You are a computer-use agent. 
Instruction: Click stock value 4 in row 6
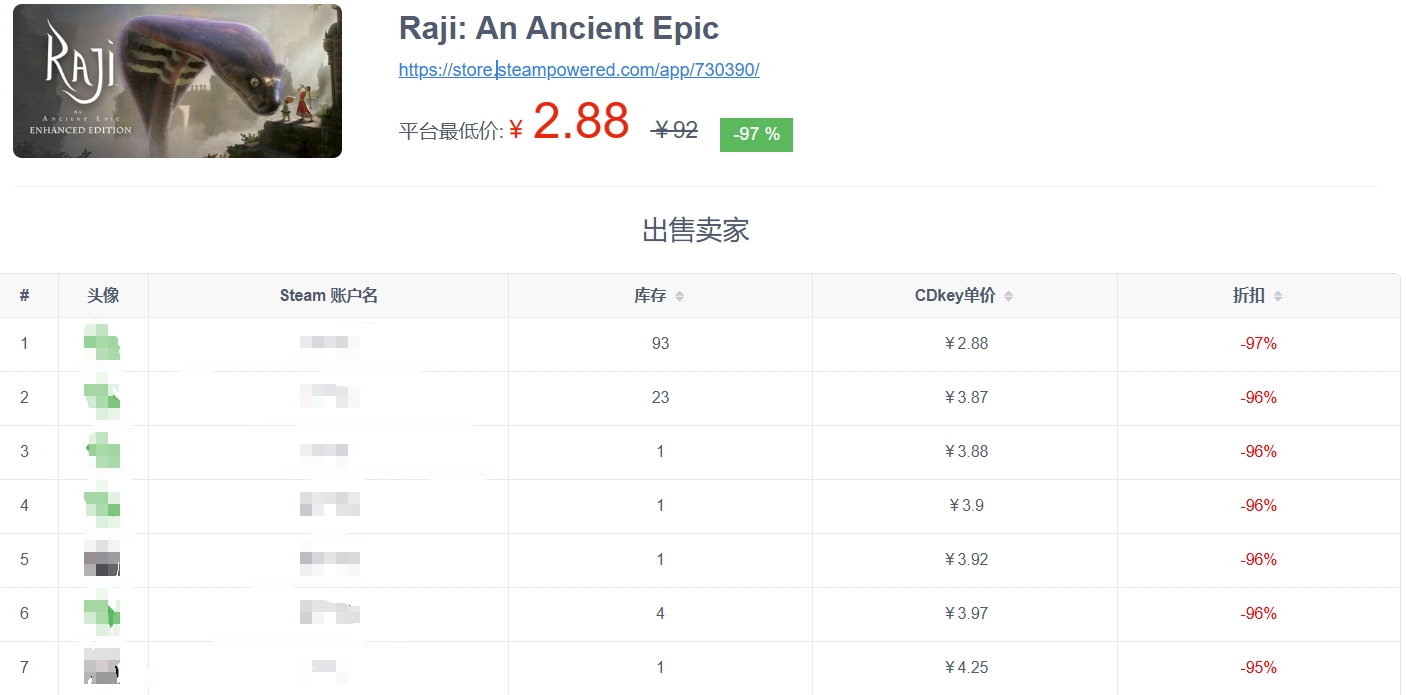(x=660, y=613)
